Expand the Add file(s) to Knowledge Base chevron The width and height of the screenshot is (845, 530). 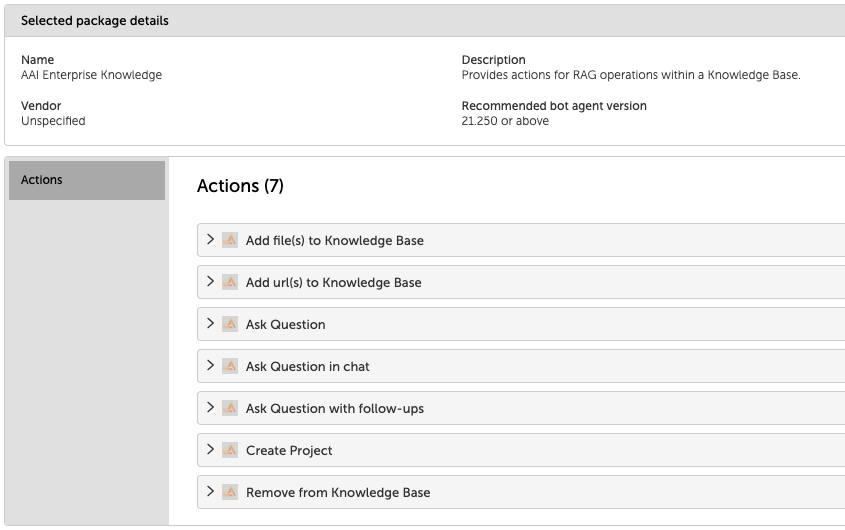pyautogui.click(x=210, y=240)
